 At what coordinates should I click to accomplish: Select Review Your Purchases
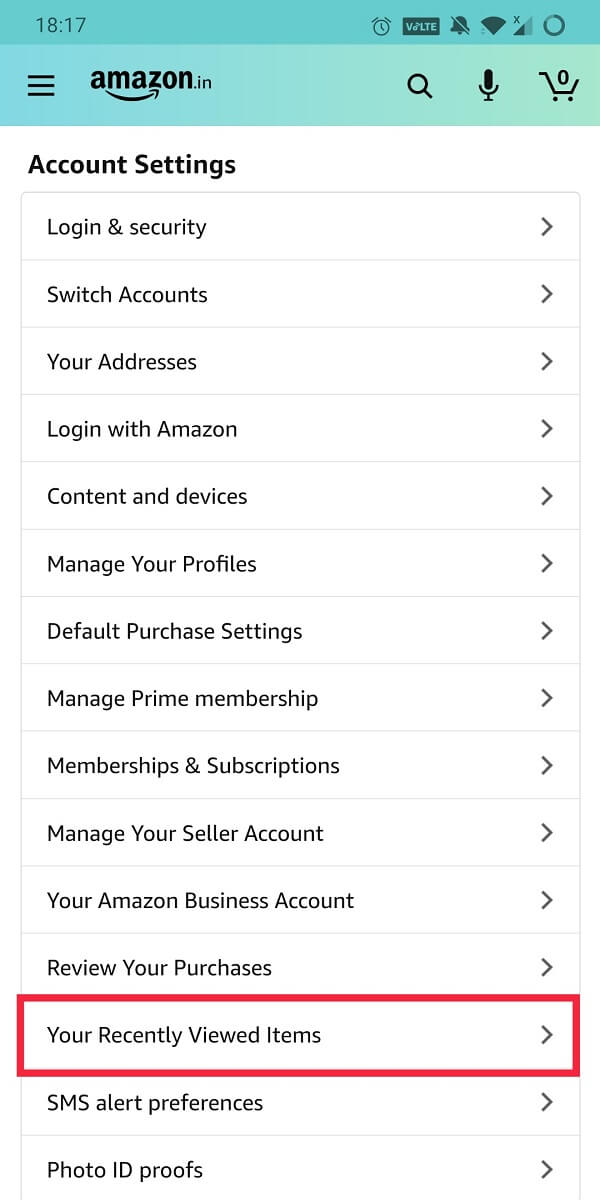pos(158,967)
